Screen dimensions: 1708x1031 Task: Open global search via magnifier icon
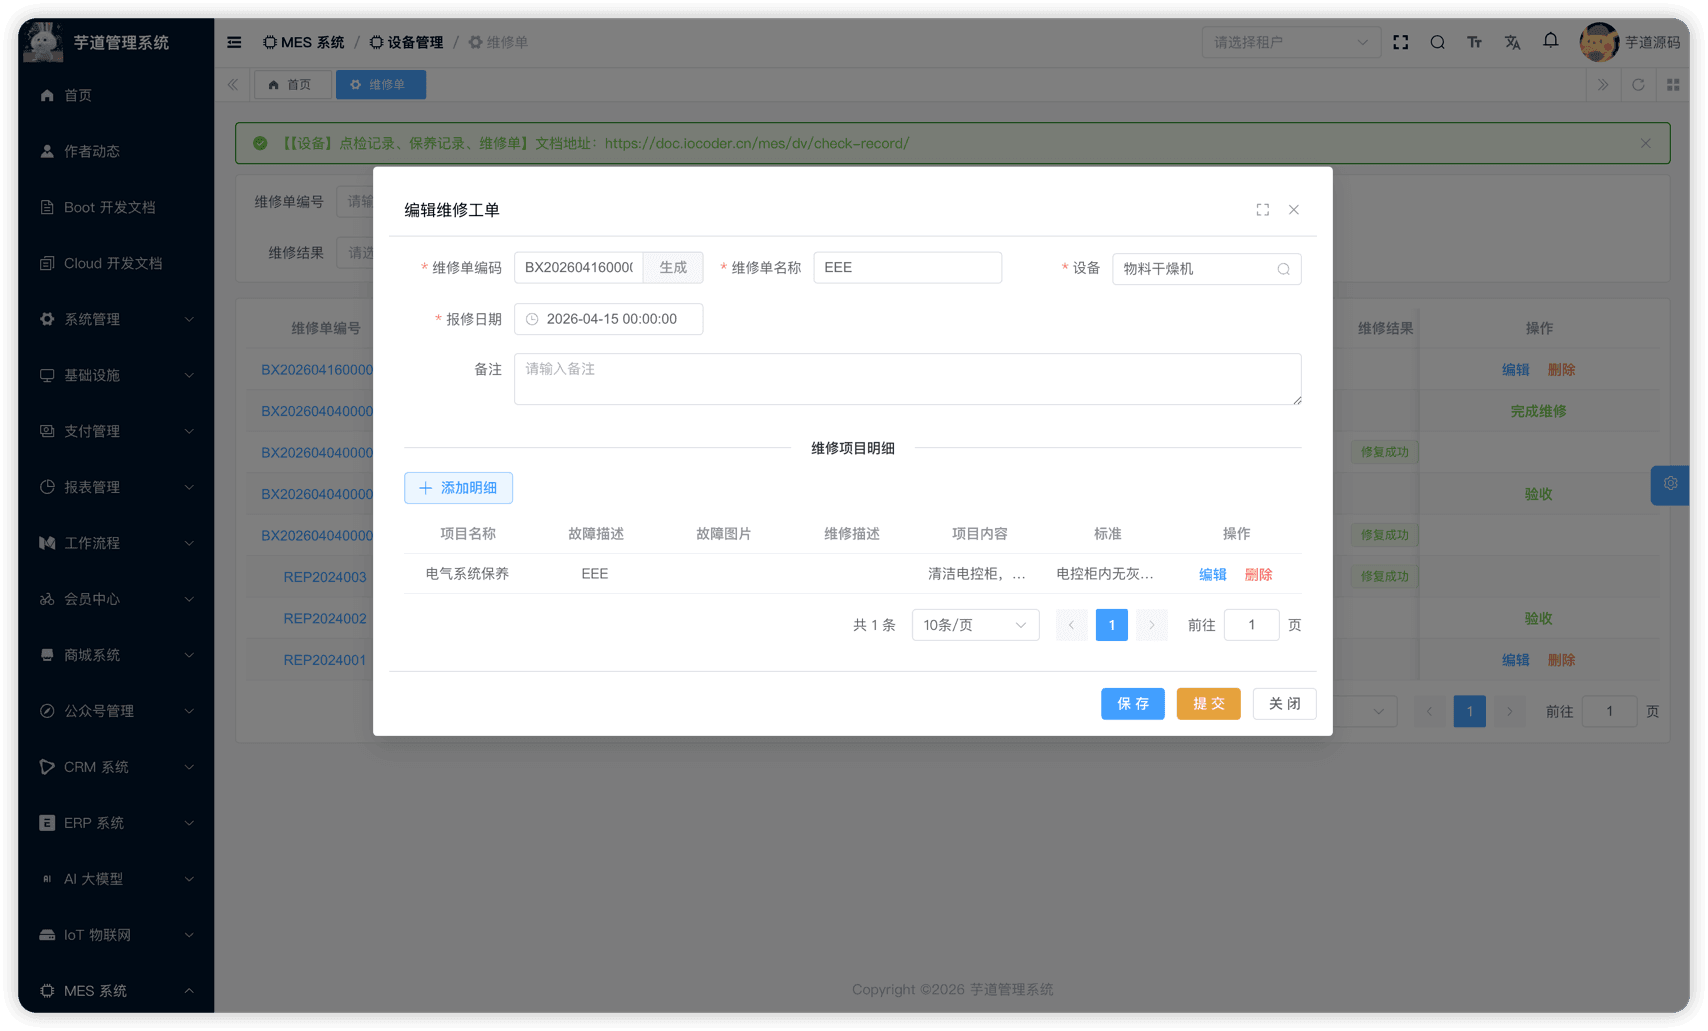coord(1437,42)
